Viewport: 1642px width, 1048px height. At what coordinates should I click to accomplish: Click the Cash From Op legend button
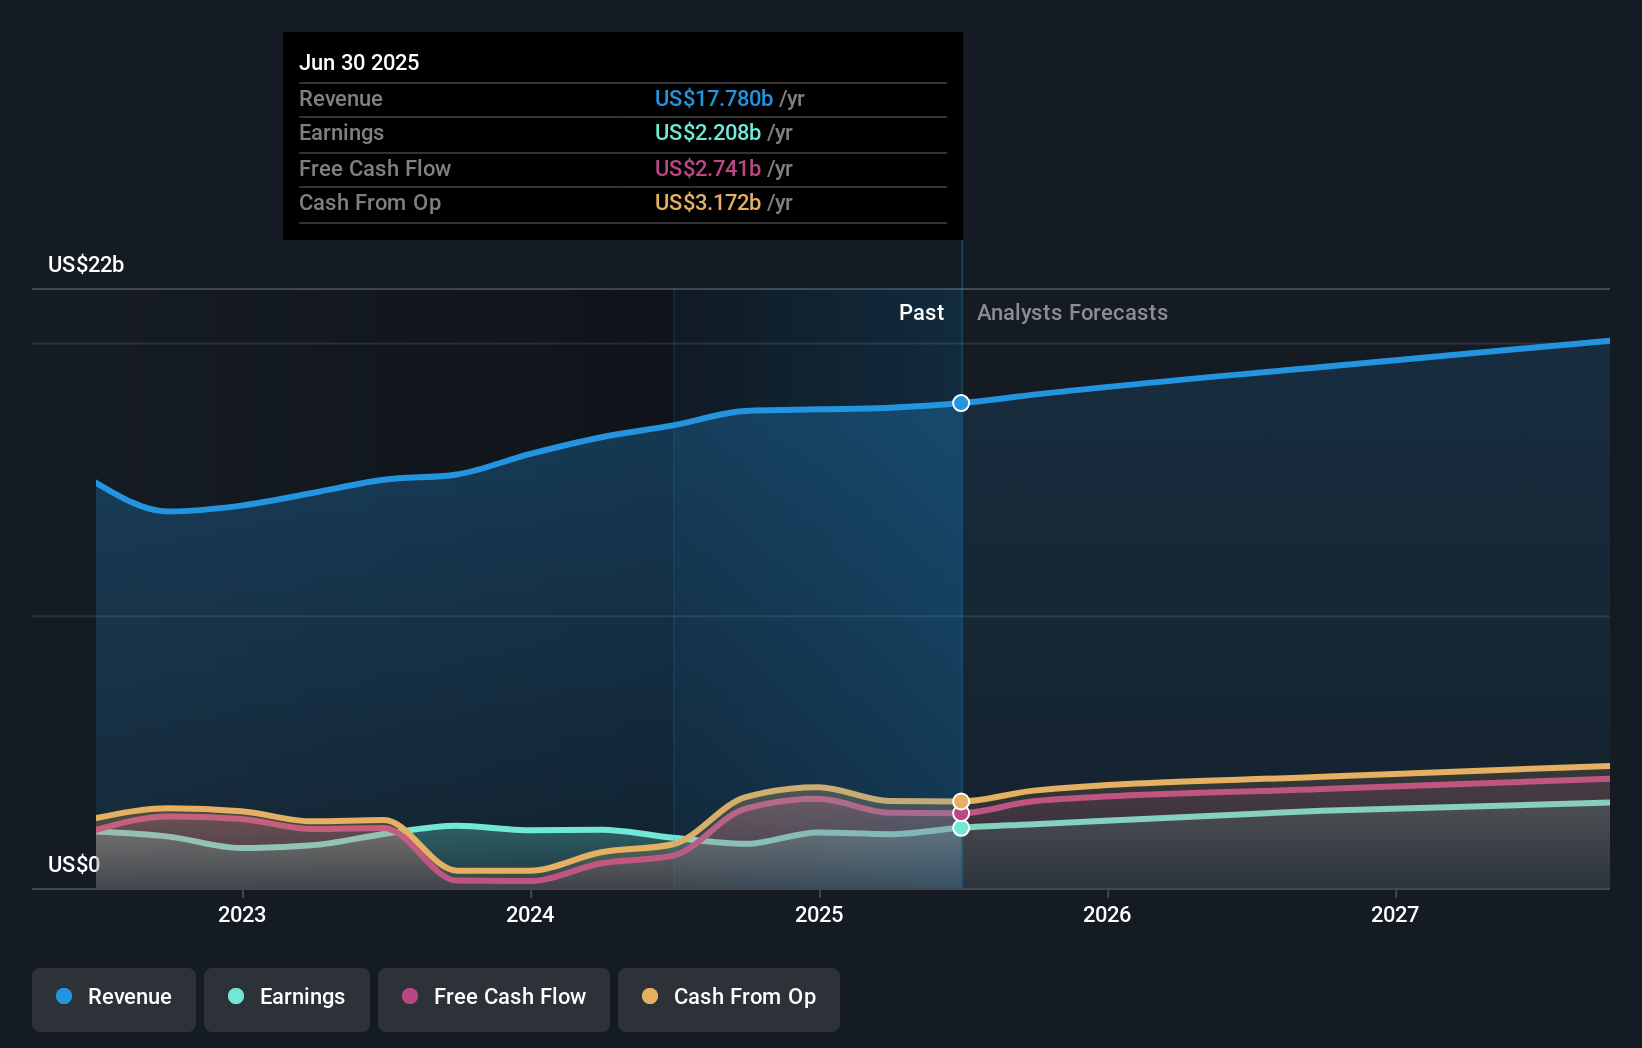(729, 997)
